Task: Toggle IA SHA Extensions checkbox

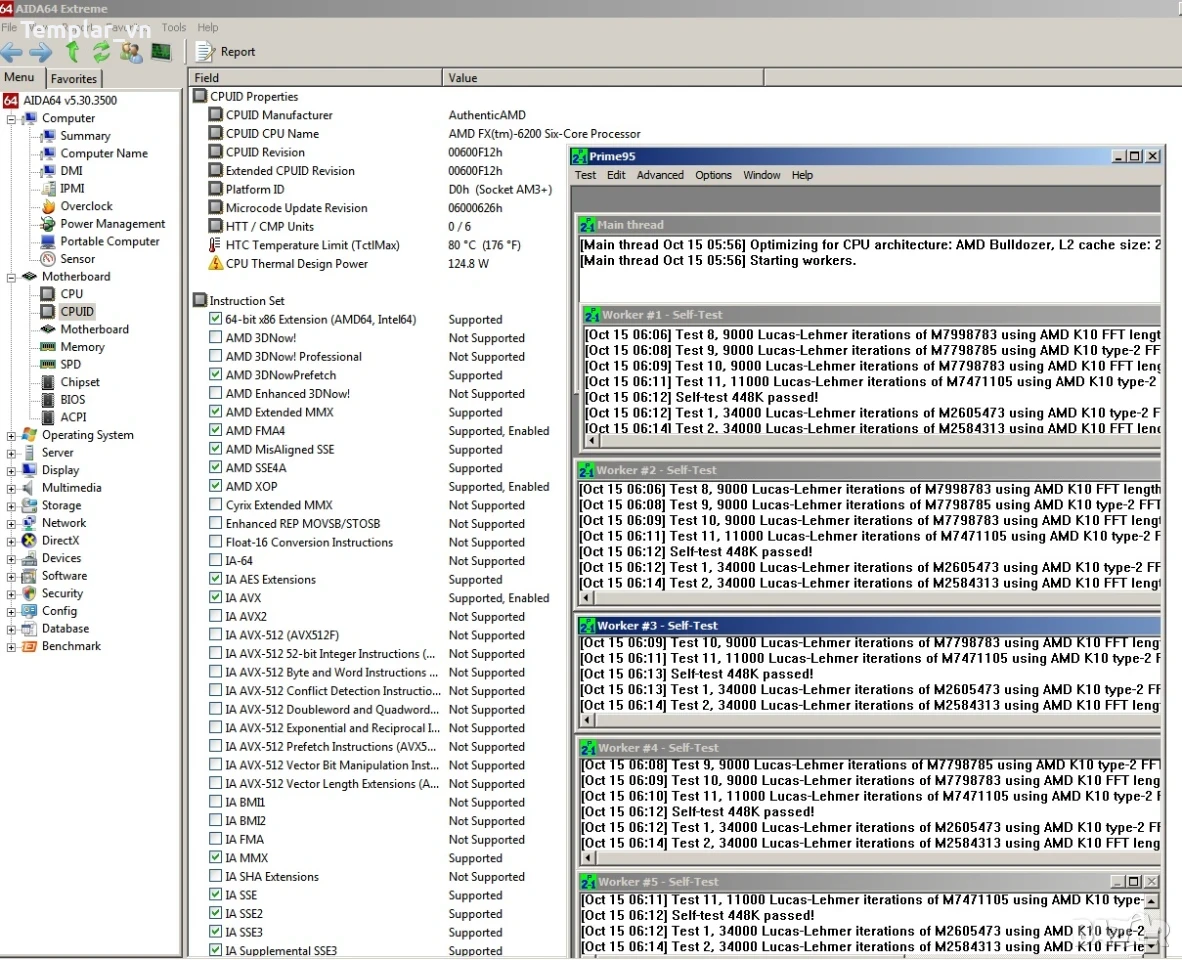Action: [x=216, y=876]
